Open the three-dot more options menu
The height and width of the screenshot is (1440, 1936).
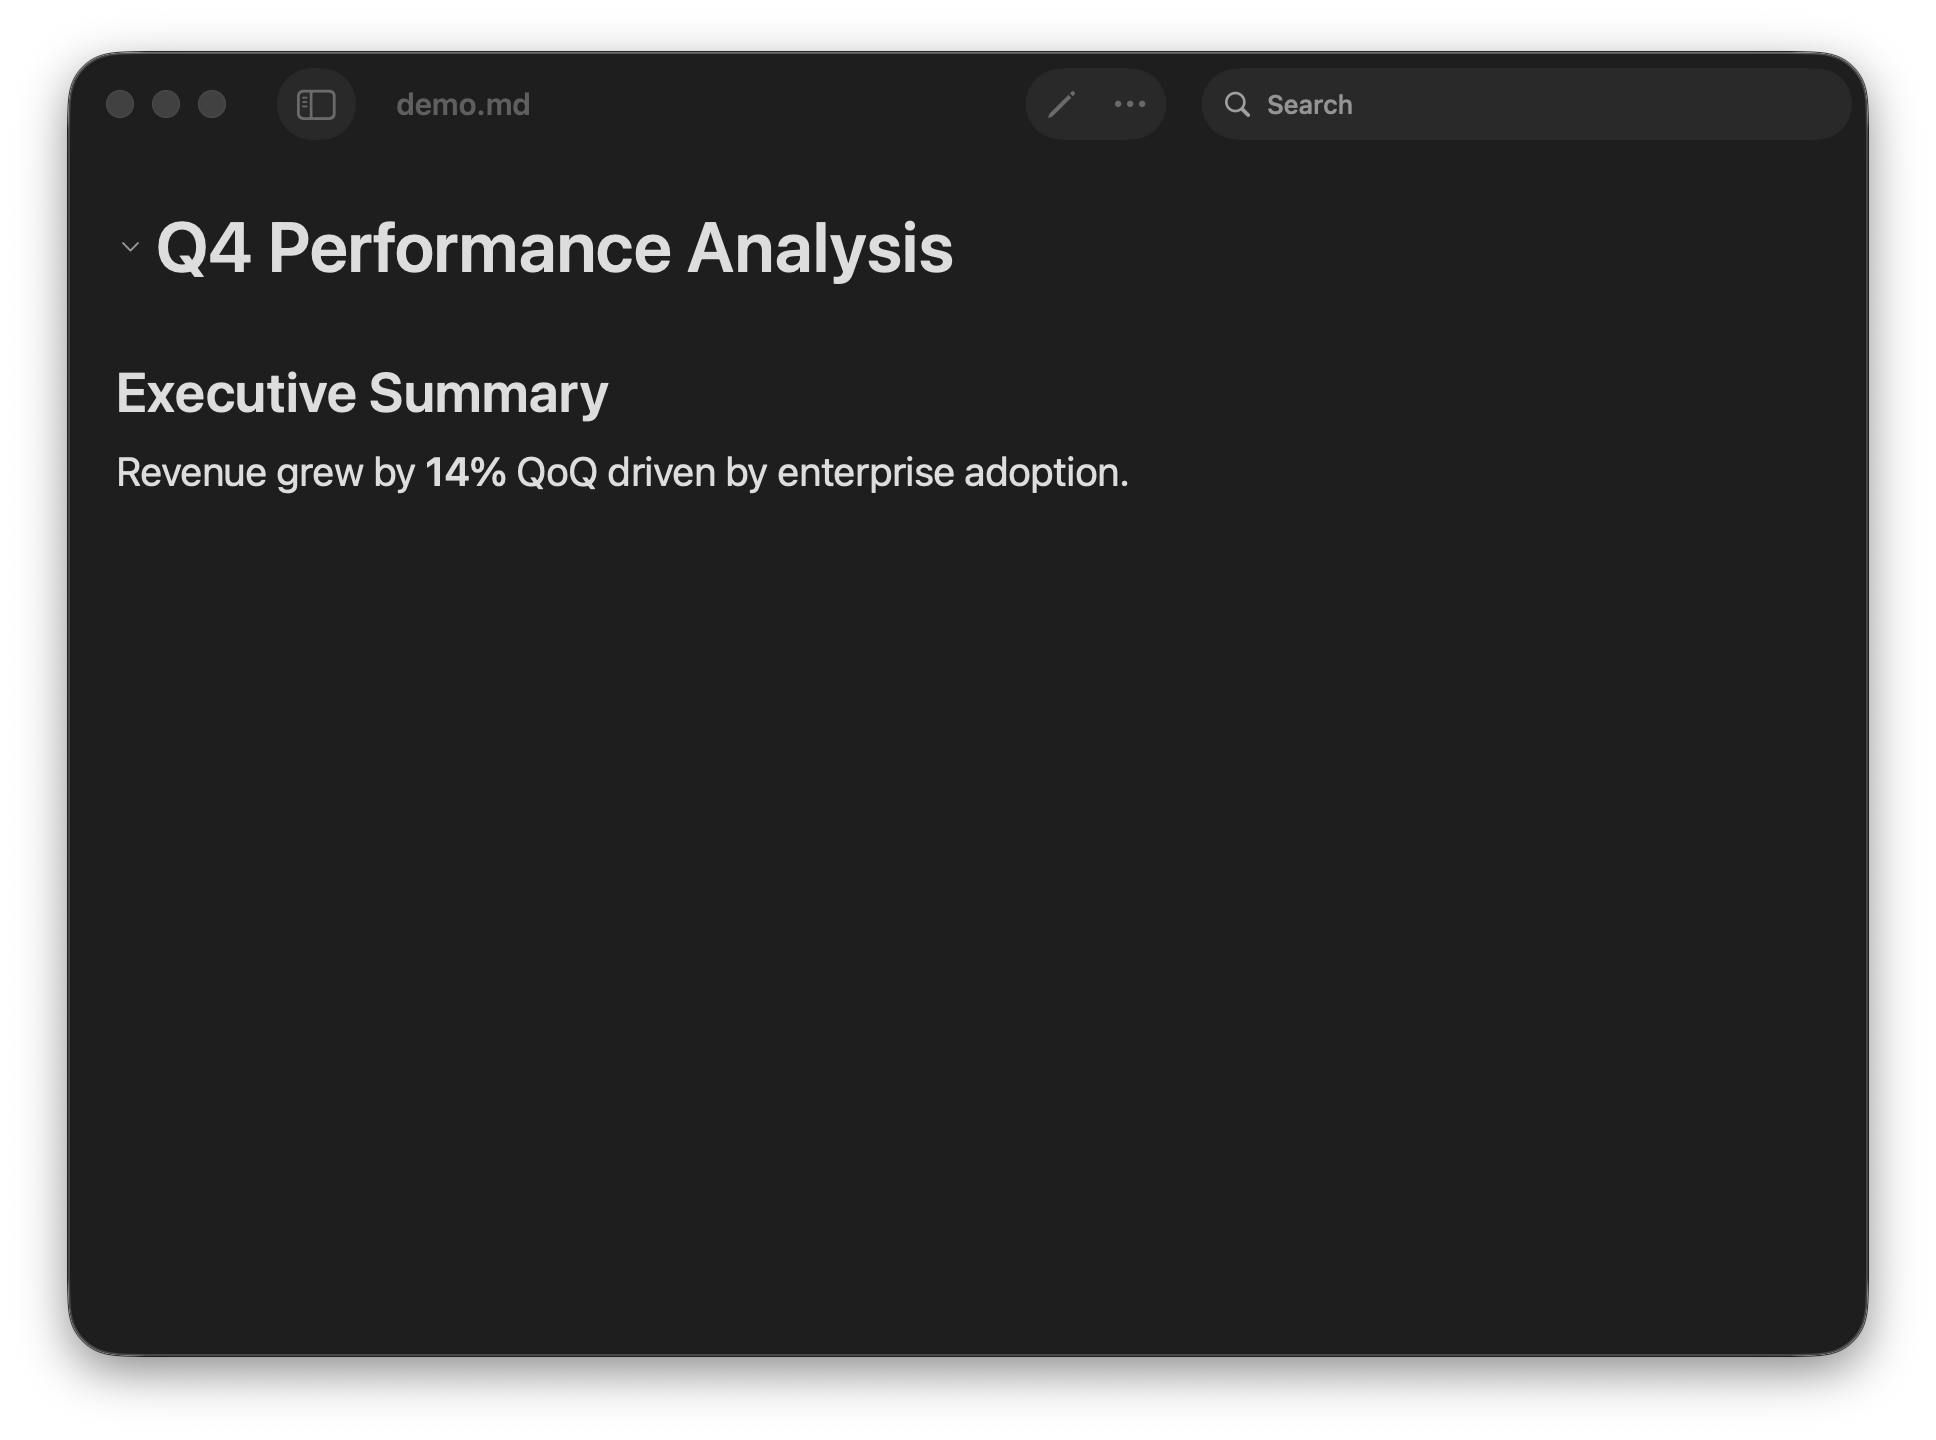pyautogui.click(x=1130, y=105)
